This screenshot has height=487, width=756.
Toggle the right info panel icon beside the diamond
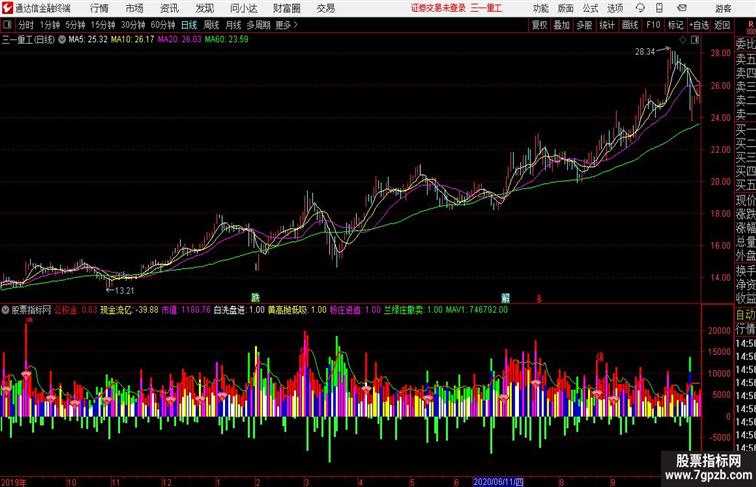pos(695,40)
